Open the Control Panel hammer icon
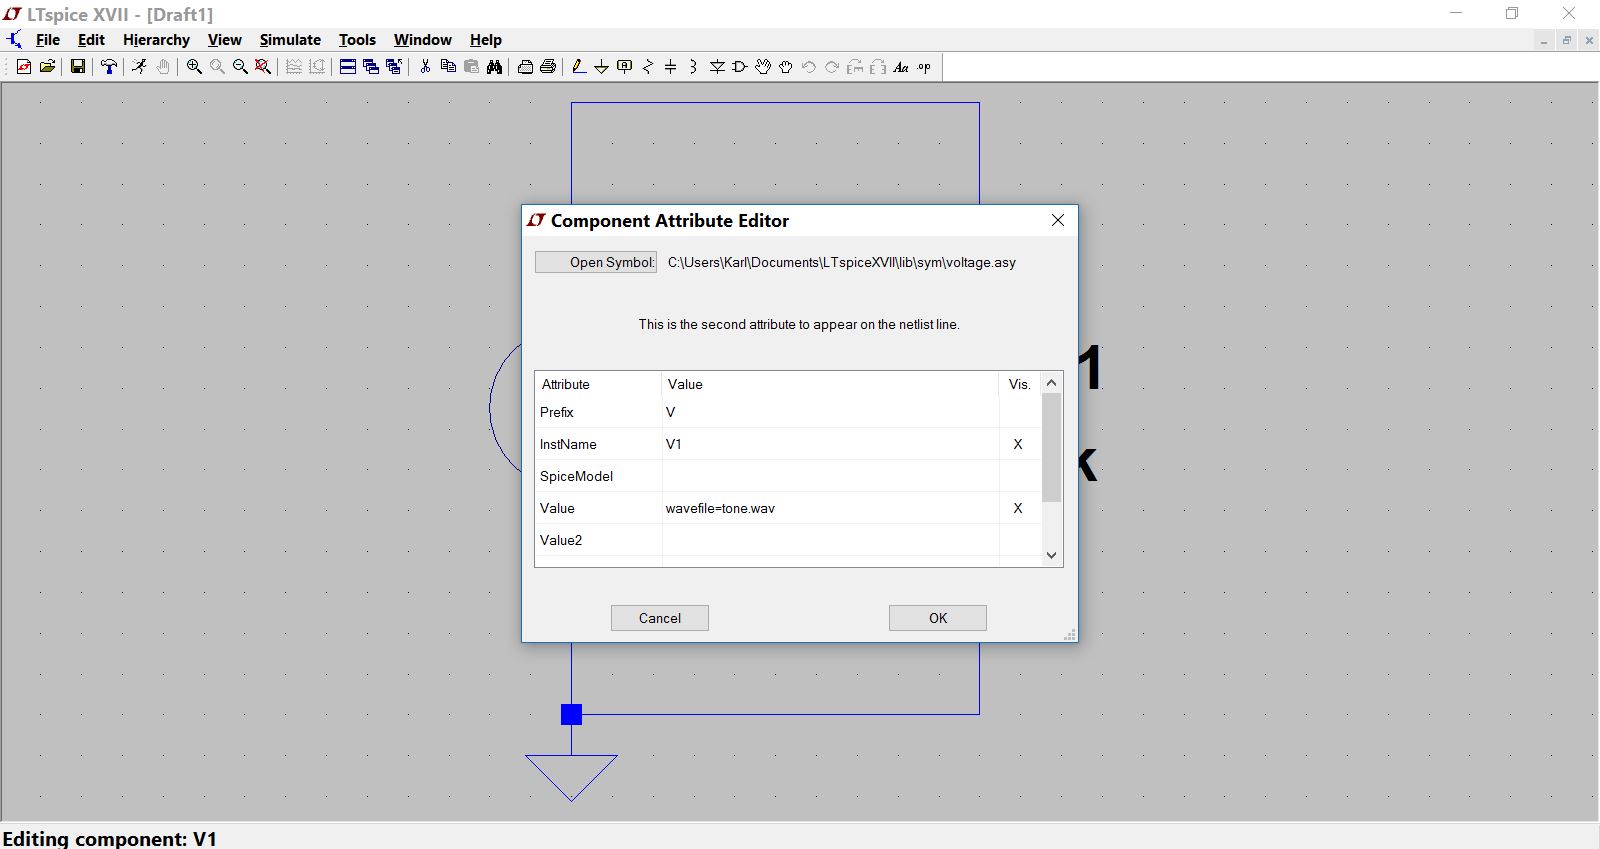This screenshot has width=1600, height=849. pyautogui.click(x=109, y=67)
